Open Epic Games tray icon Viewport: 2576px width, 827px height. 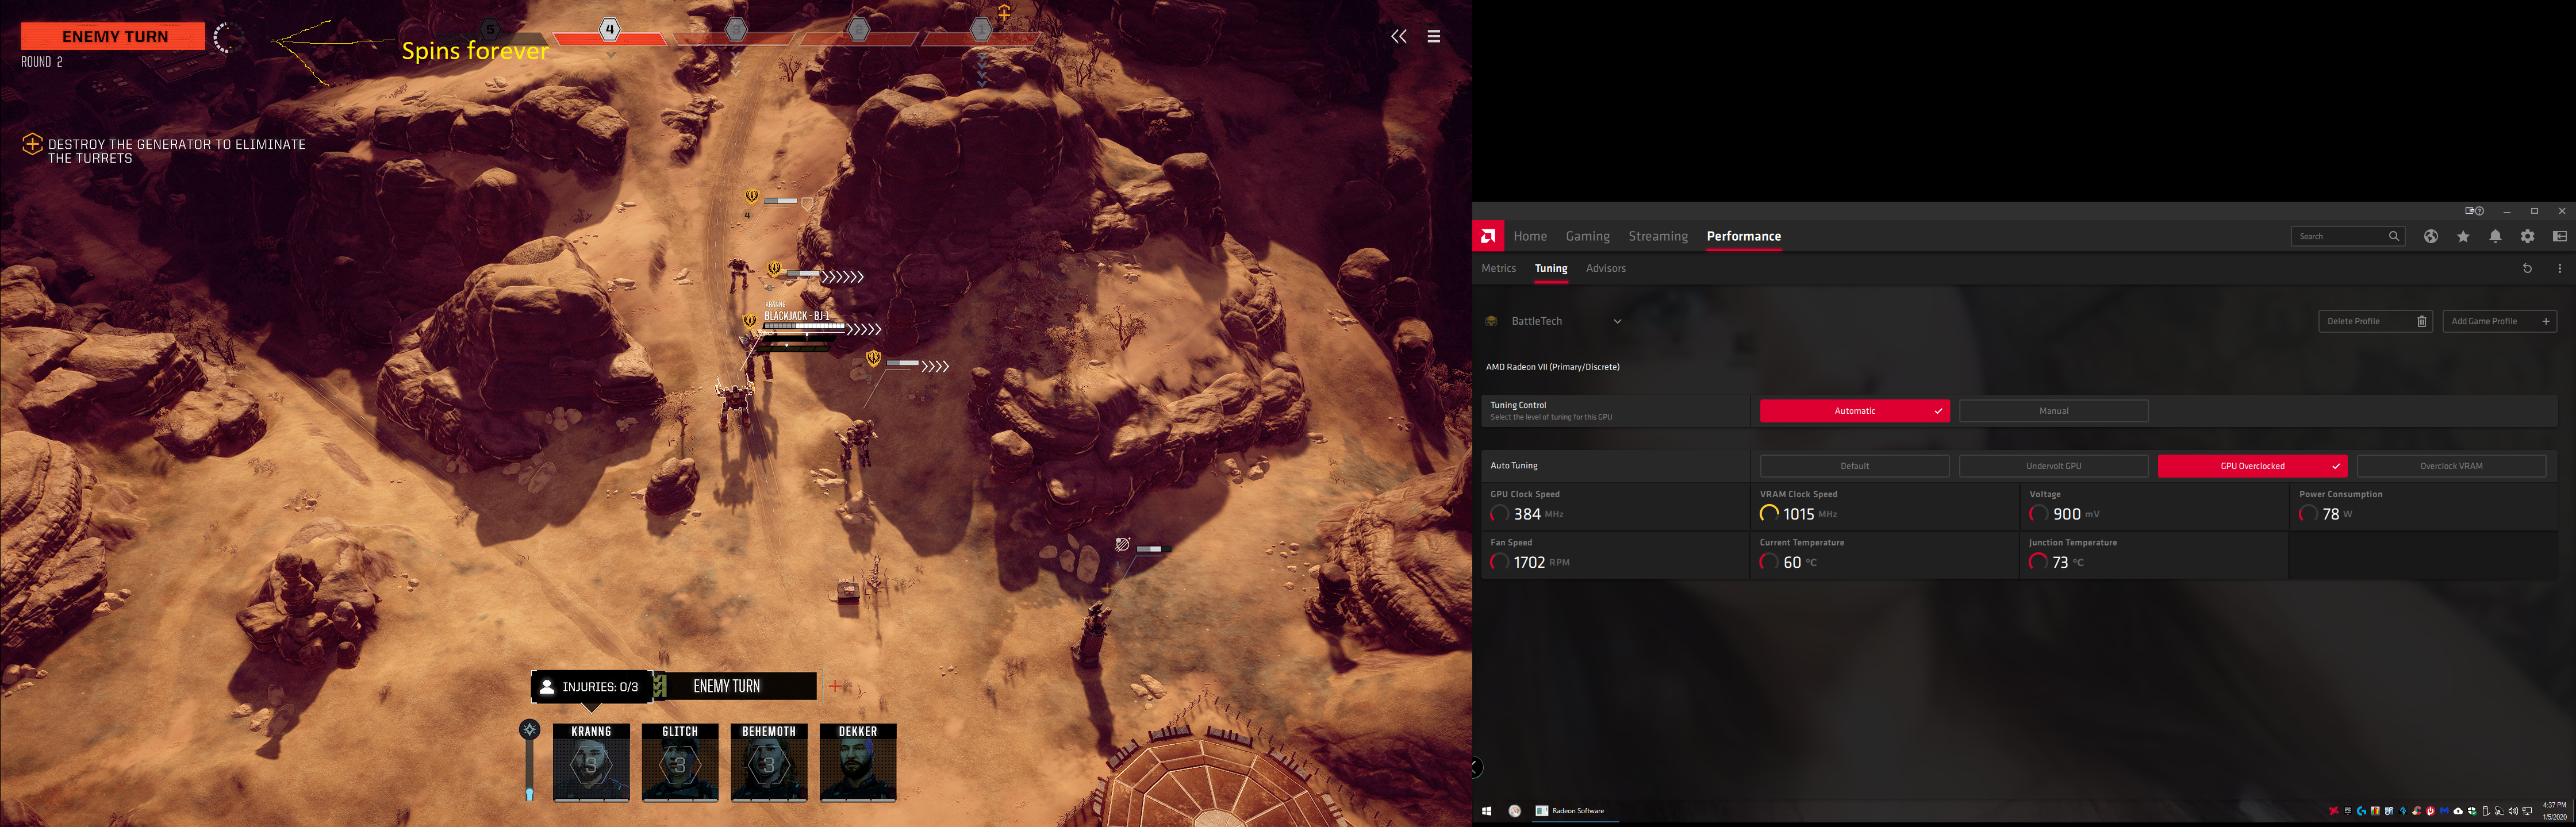(x=2348, y=811)
